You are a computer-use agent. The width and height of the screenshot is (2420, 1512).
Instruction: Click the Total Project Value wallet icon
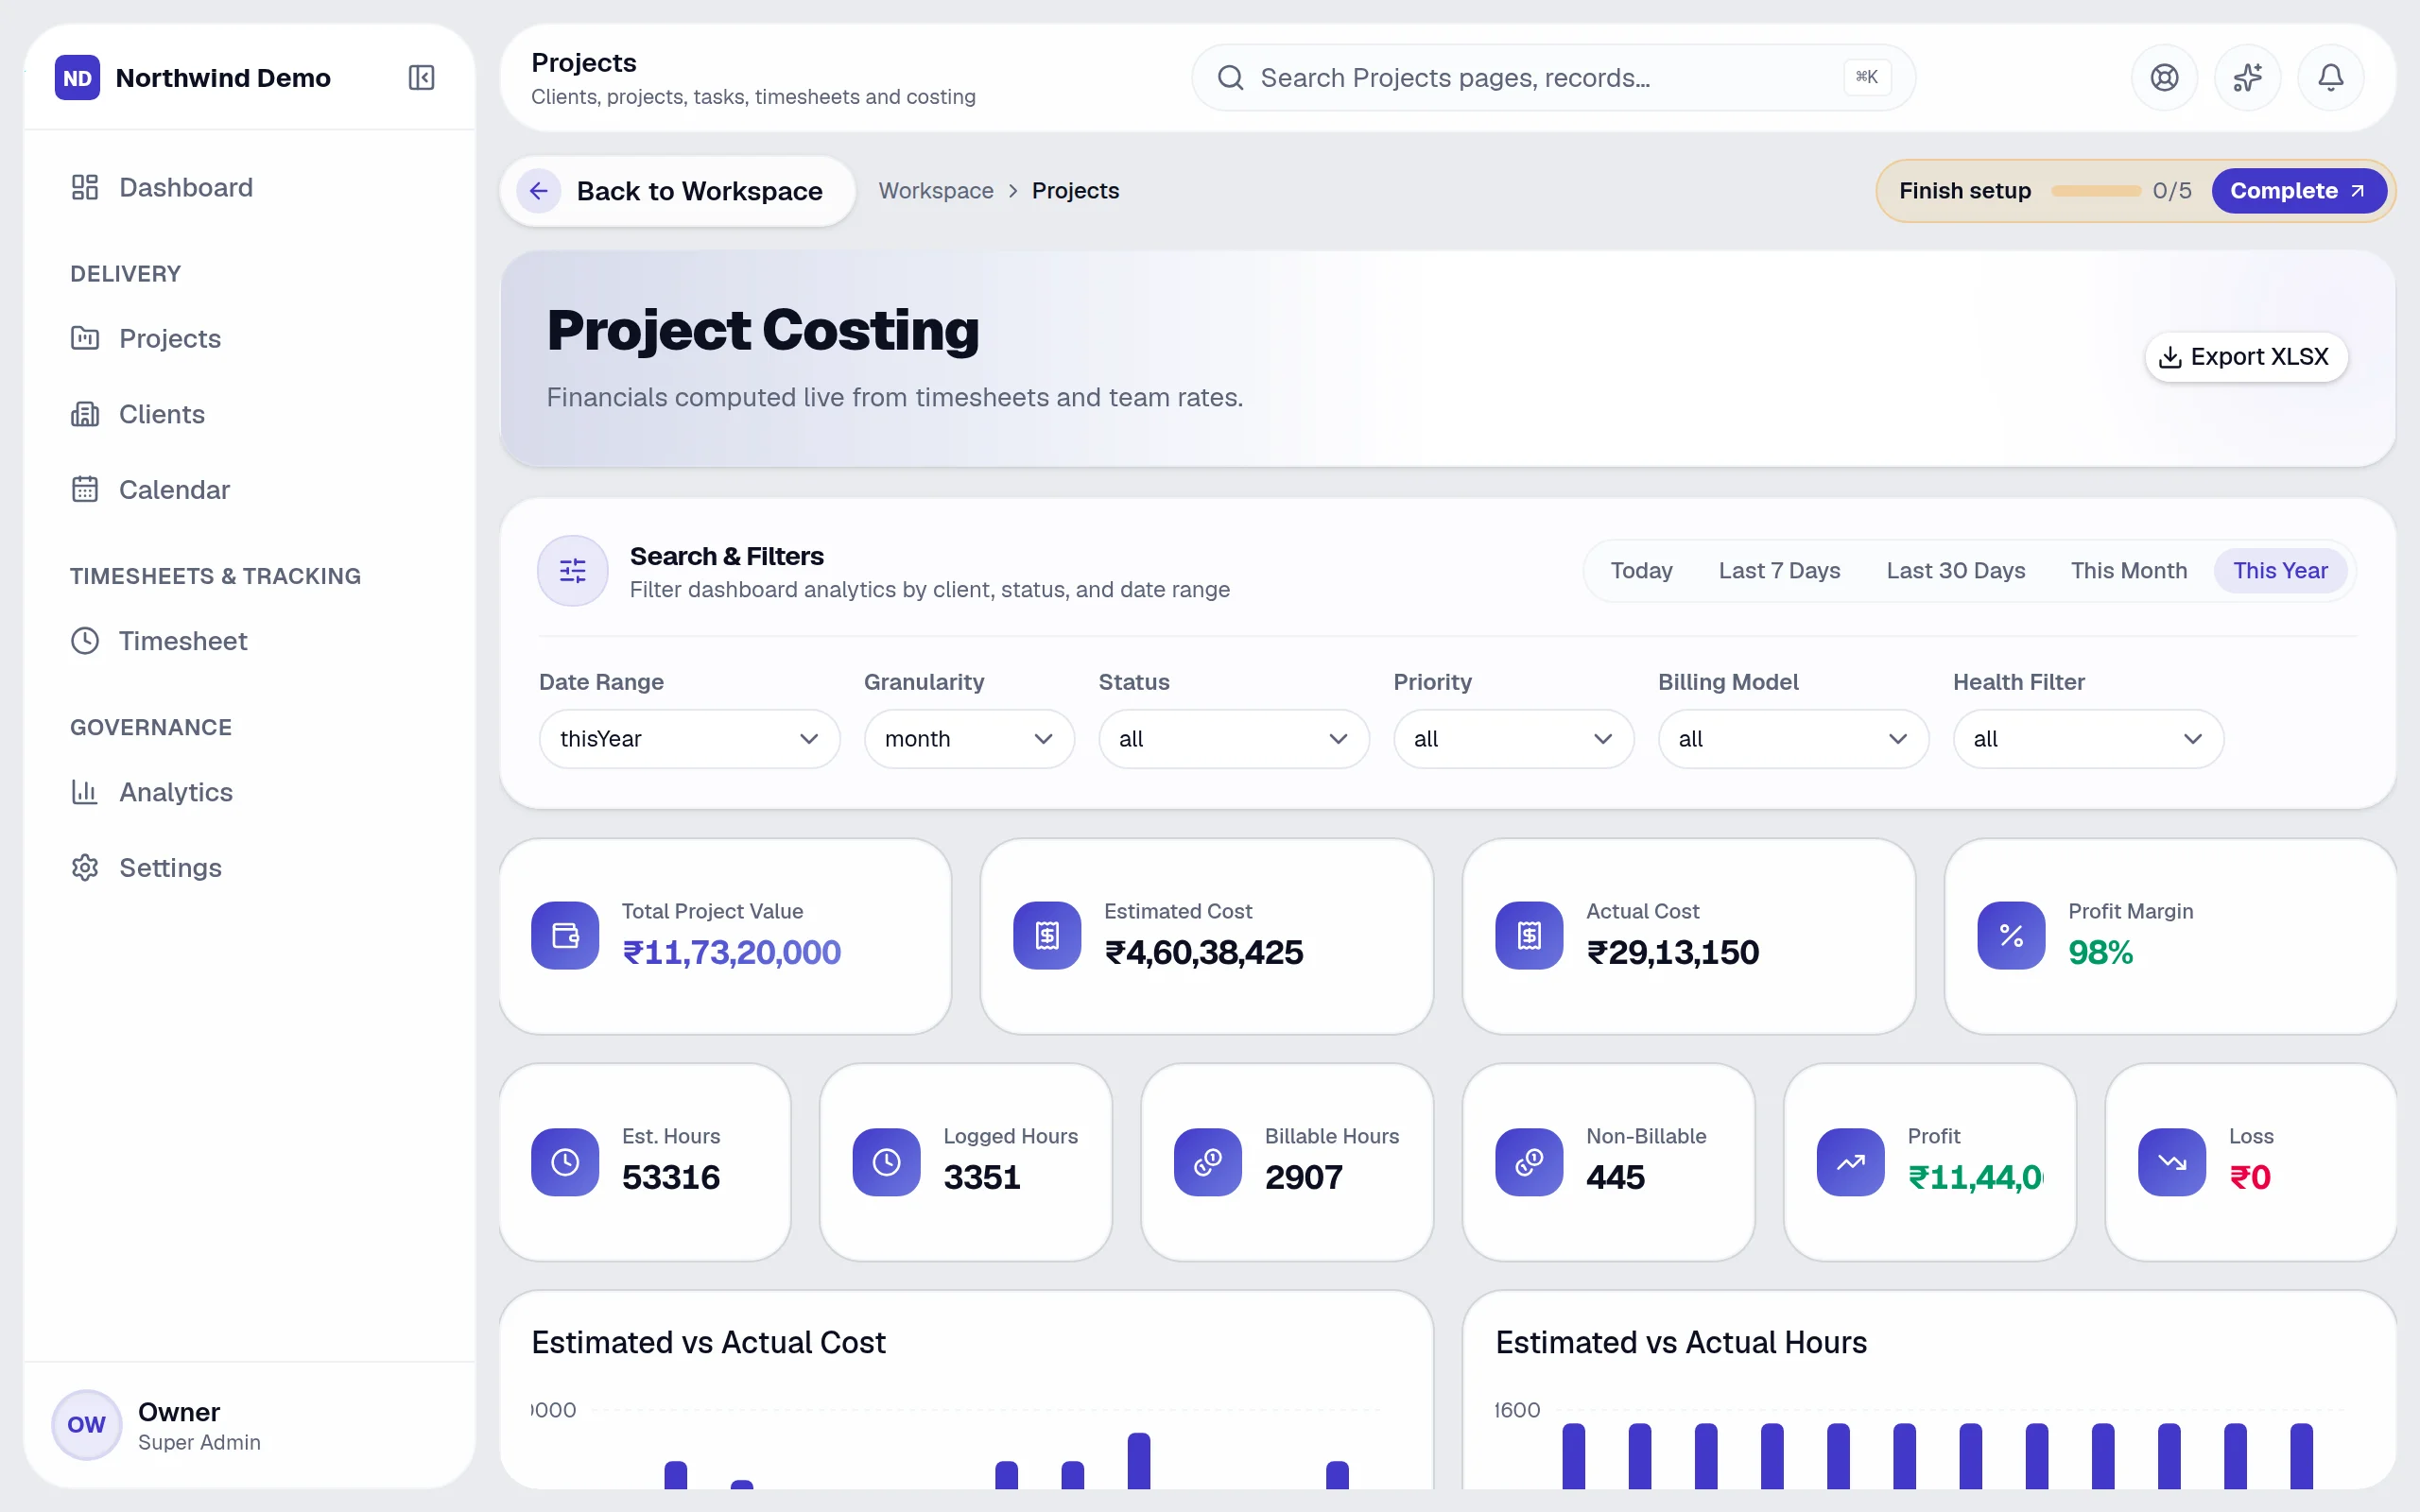click(x=565, y=935)
